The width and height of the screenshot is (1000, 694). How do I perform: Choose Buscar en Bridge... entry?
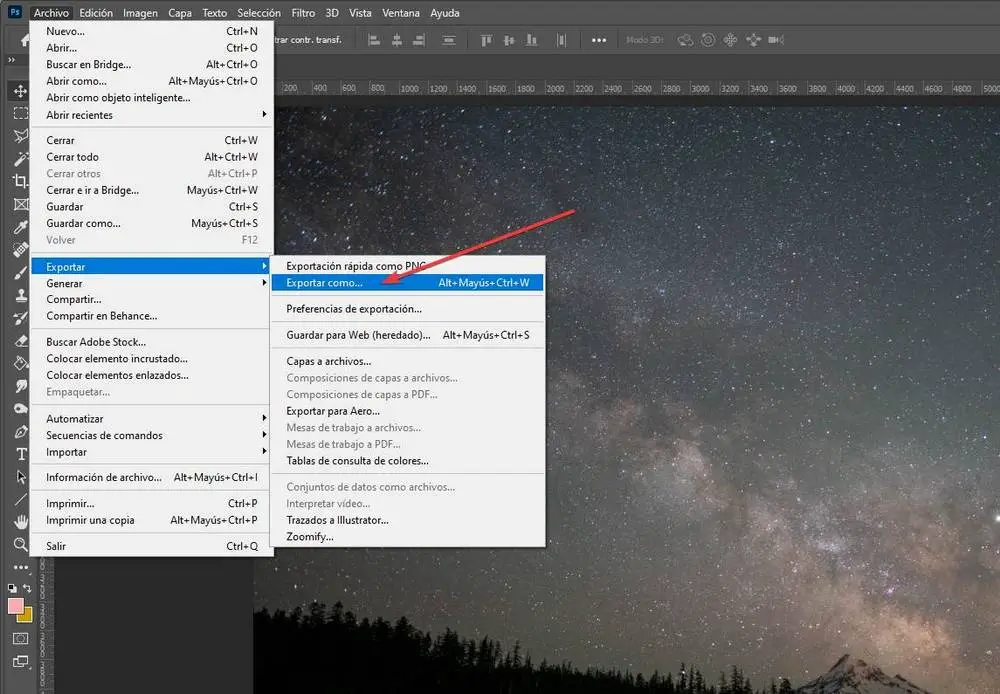point(152,64)
